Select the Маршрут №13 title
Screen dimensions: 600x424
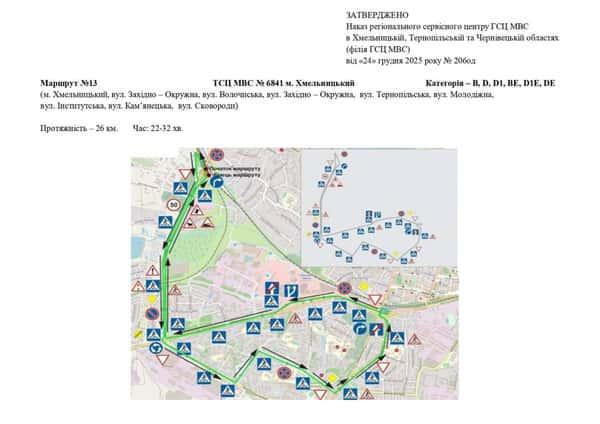(x=69, y=80)
